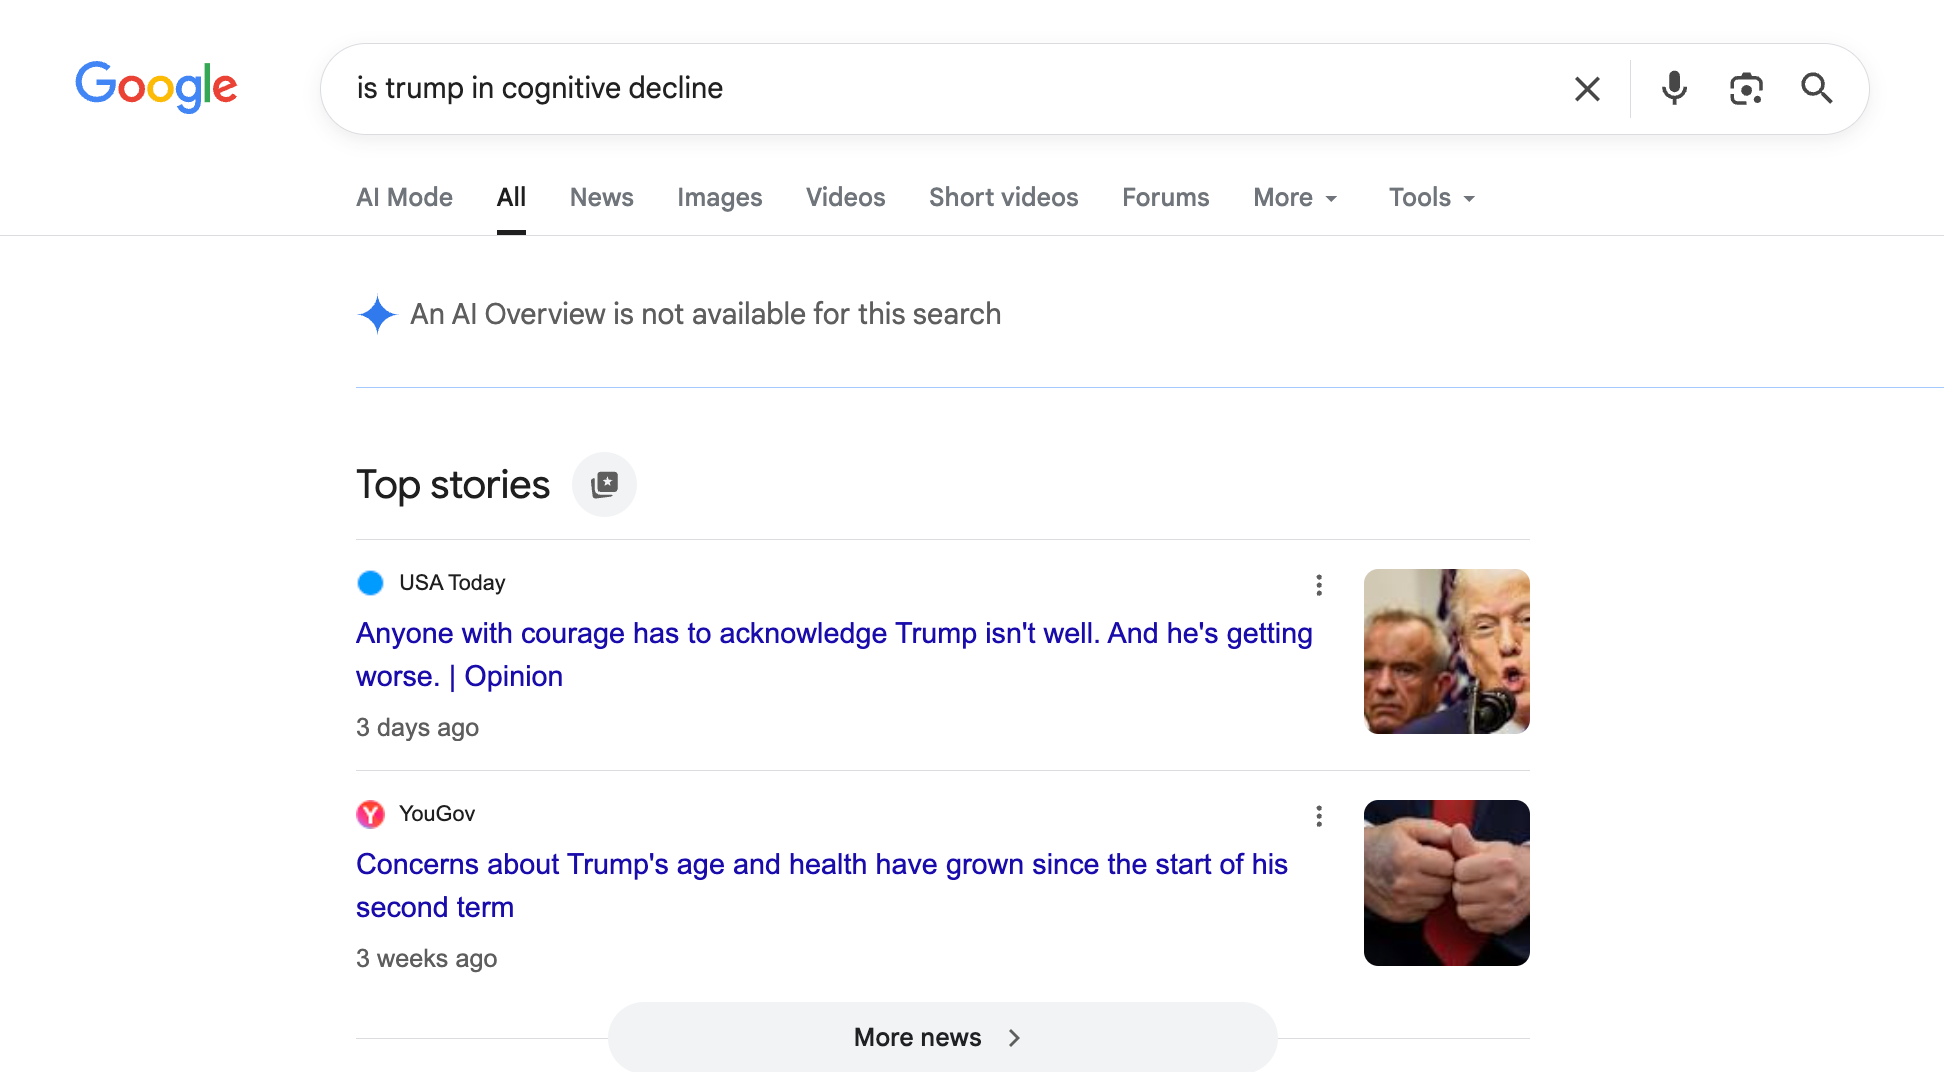1944x1072 pixels.
Task: Click the USA Today story thumbnail
Action: click(1446, 651)
